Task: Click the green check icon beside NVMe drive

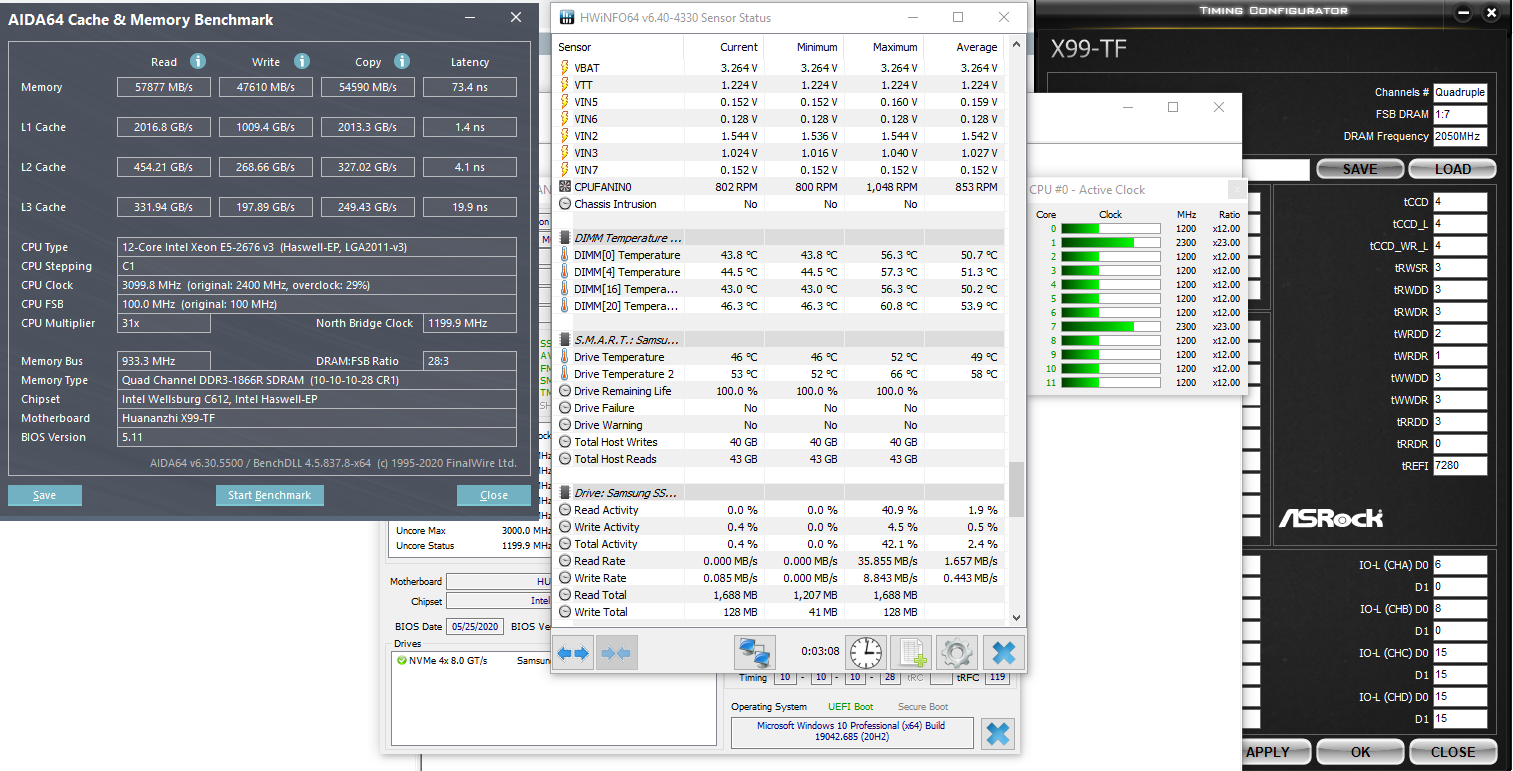Action: [401, 661]
